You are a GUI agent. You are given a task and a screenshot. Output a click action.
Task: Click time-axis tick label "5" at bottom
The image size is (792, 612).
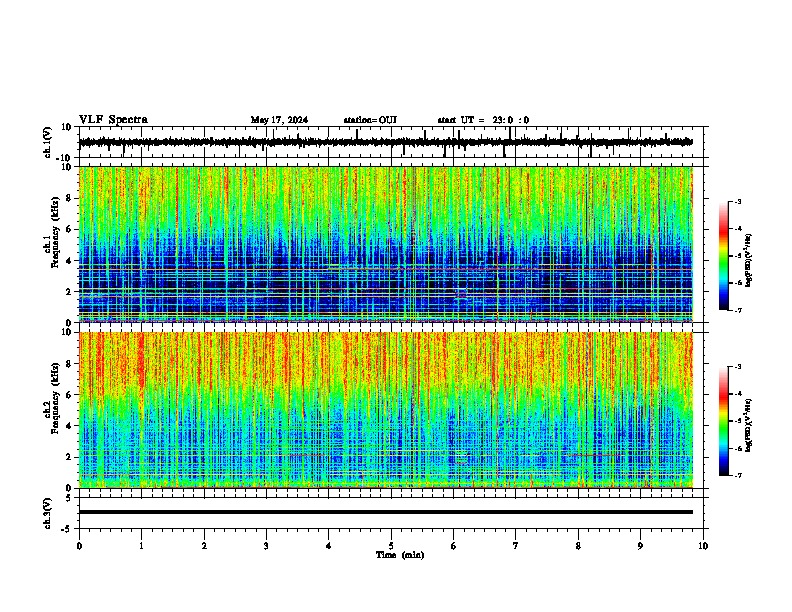[x=391, y=546]
